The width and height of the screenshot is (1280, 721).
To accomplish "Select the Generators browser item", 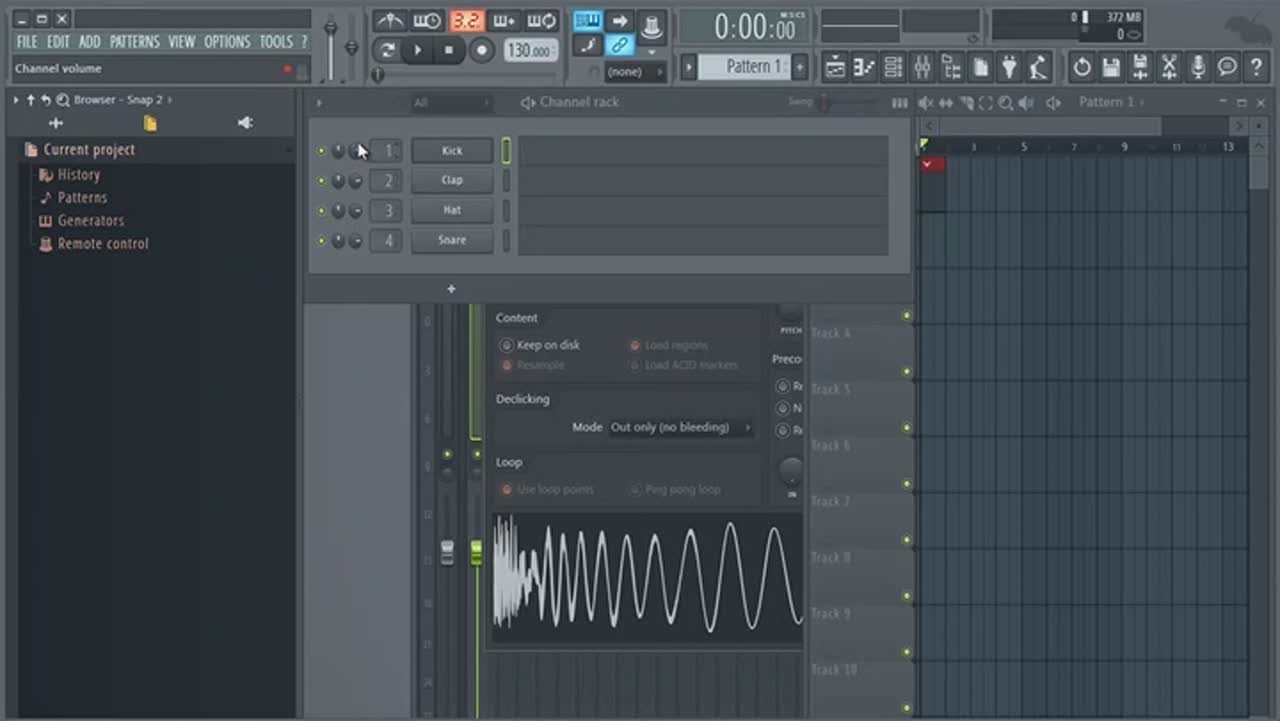I will pos(90,221).
